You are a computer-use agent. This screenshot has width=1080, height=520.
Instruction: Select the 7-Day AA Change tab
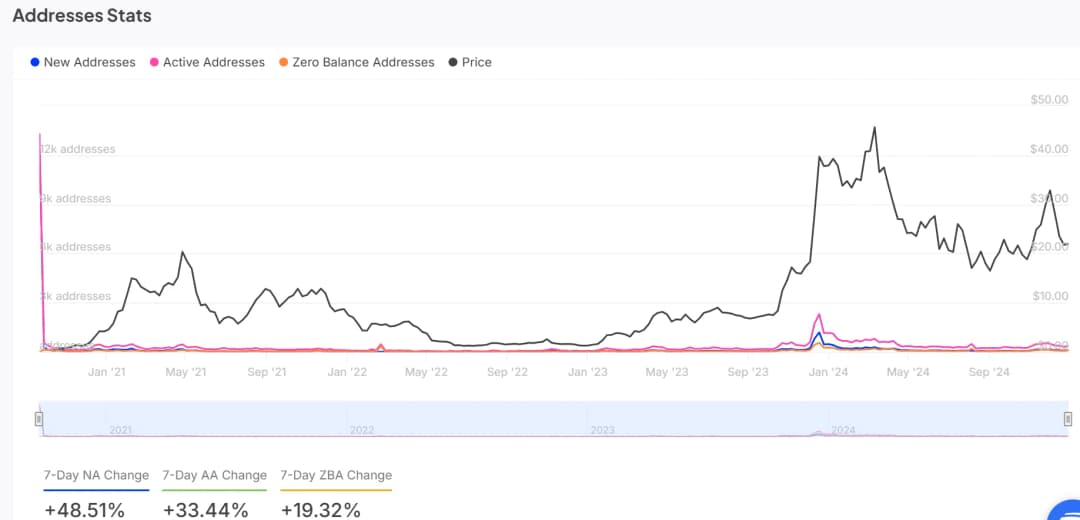coord(214,476)
